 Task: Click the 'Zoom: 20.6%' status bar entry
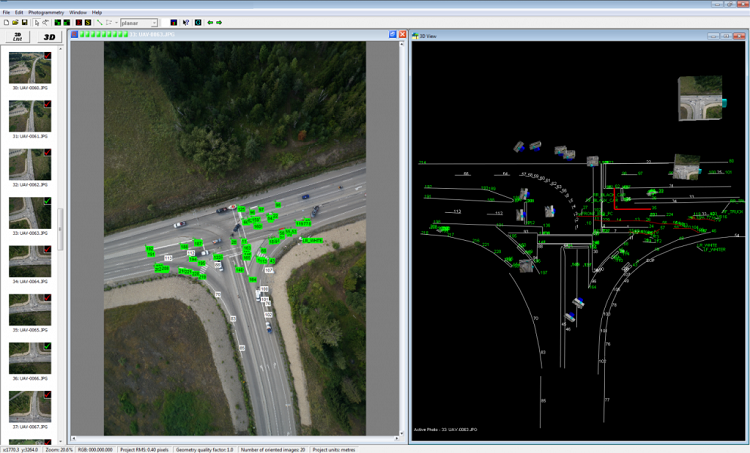click(59, 450)
